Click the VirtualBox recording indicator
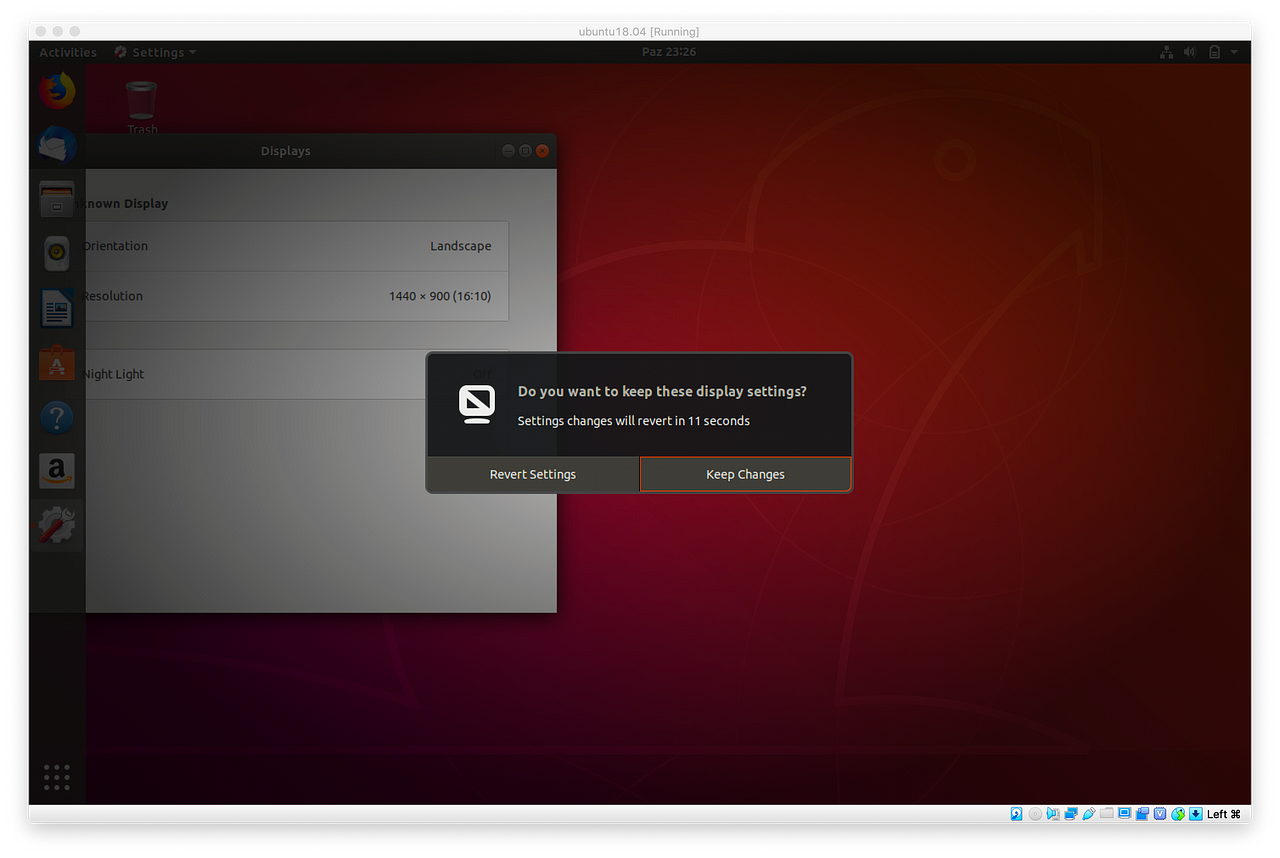The image size is (1280, 858). (1142, 814)
